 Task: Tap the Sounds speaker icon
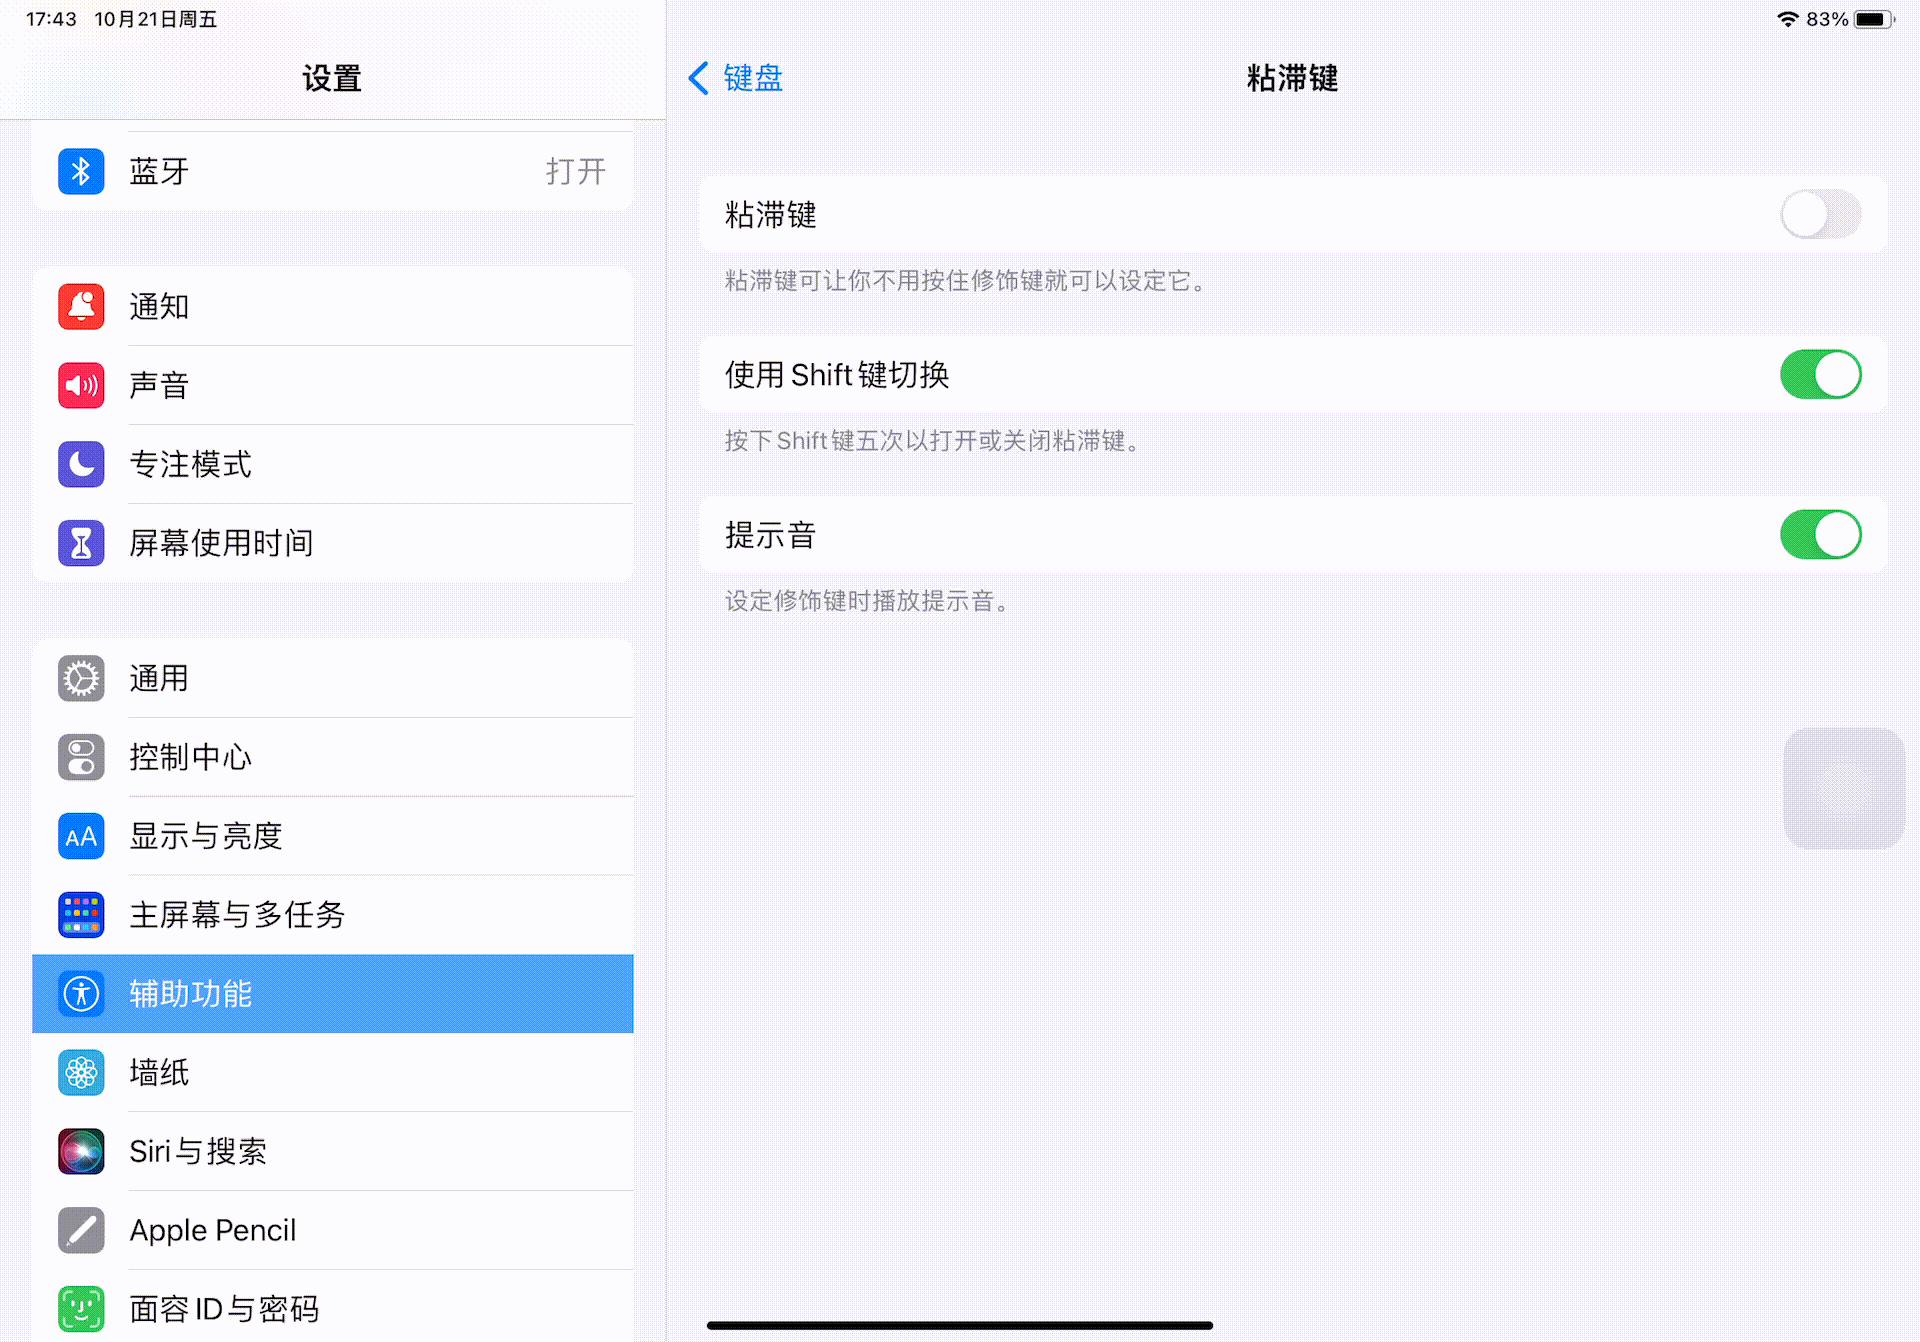coord(81,385)
